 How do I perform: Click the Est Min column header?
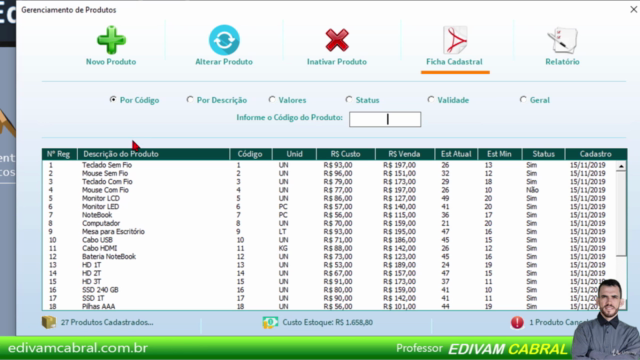(499, 154)
